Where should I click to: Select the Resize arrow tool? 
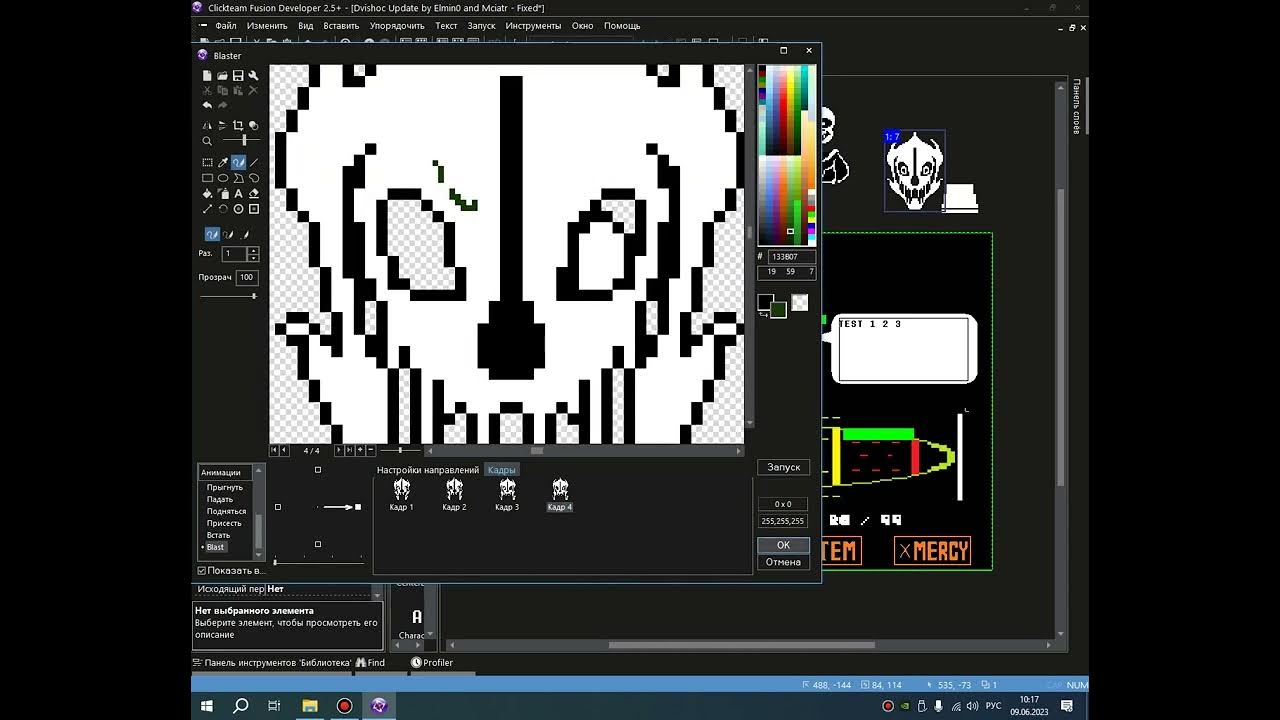[x=207, y=209]
